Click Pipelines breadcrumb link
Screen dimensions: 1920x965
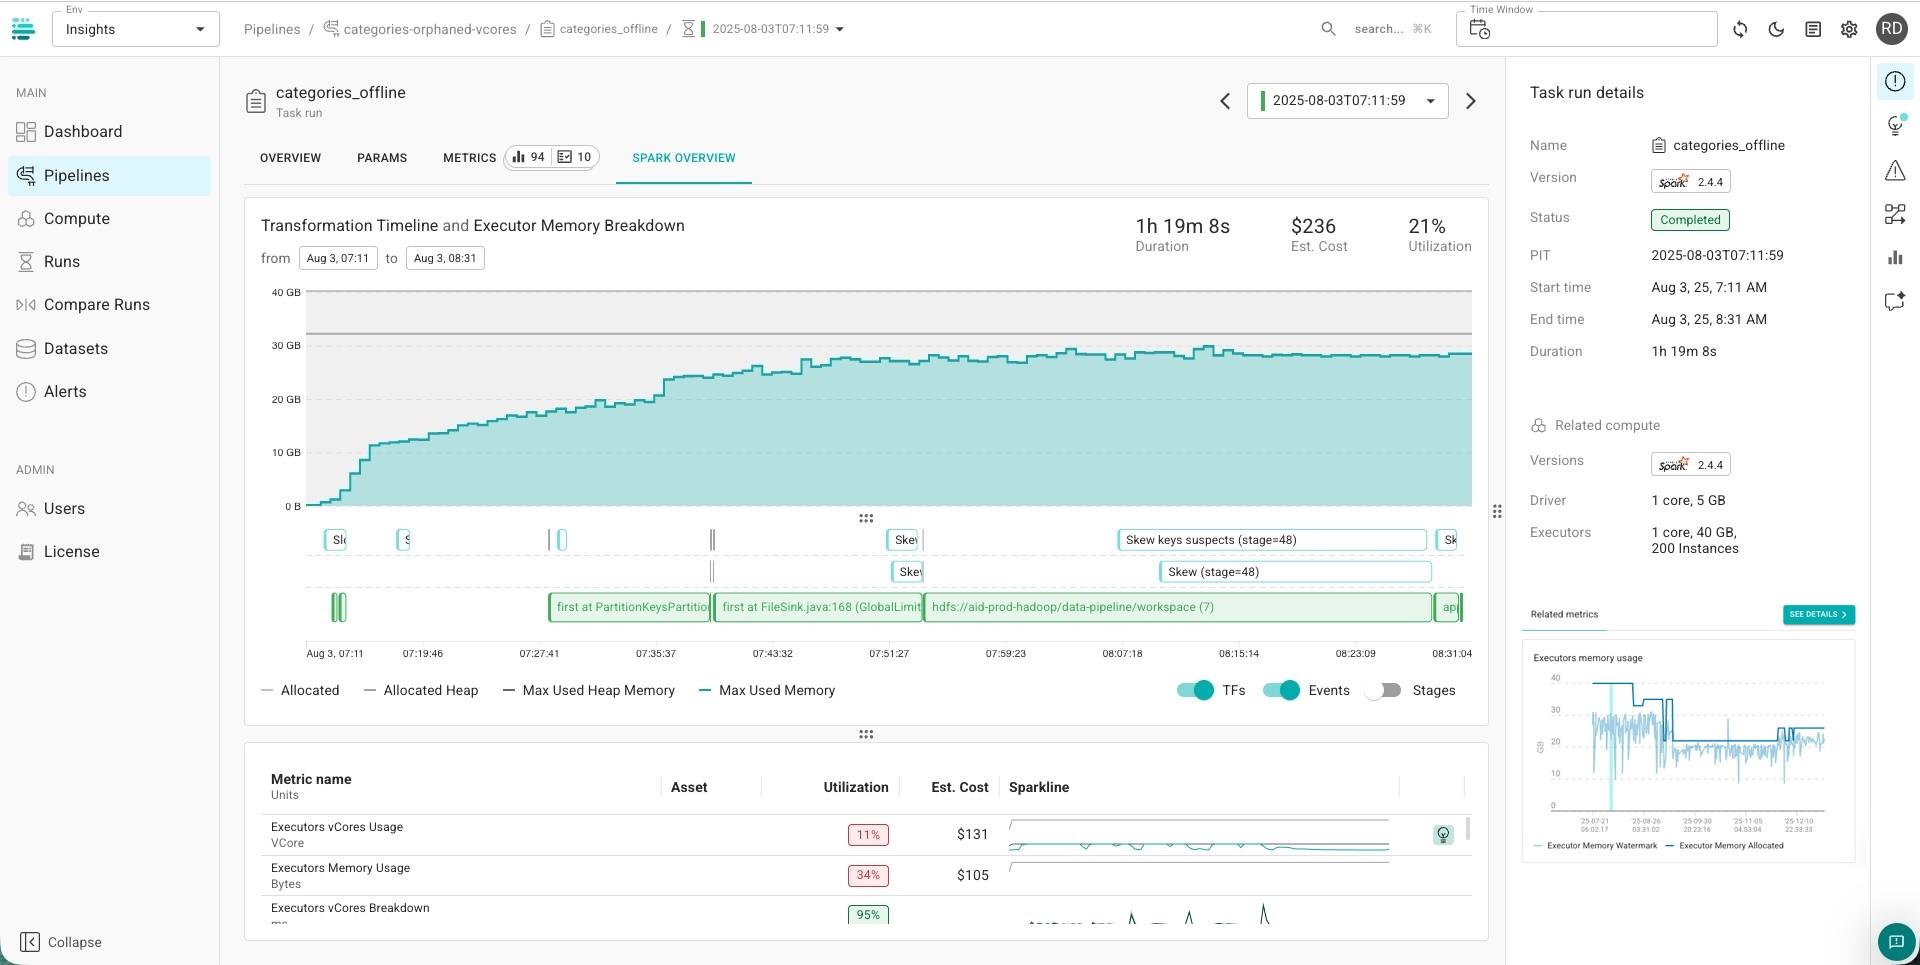point(272,29)
